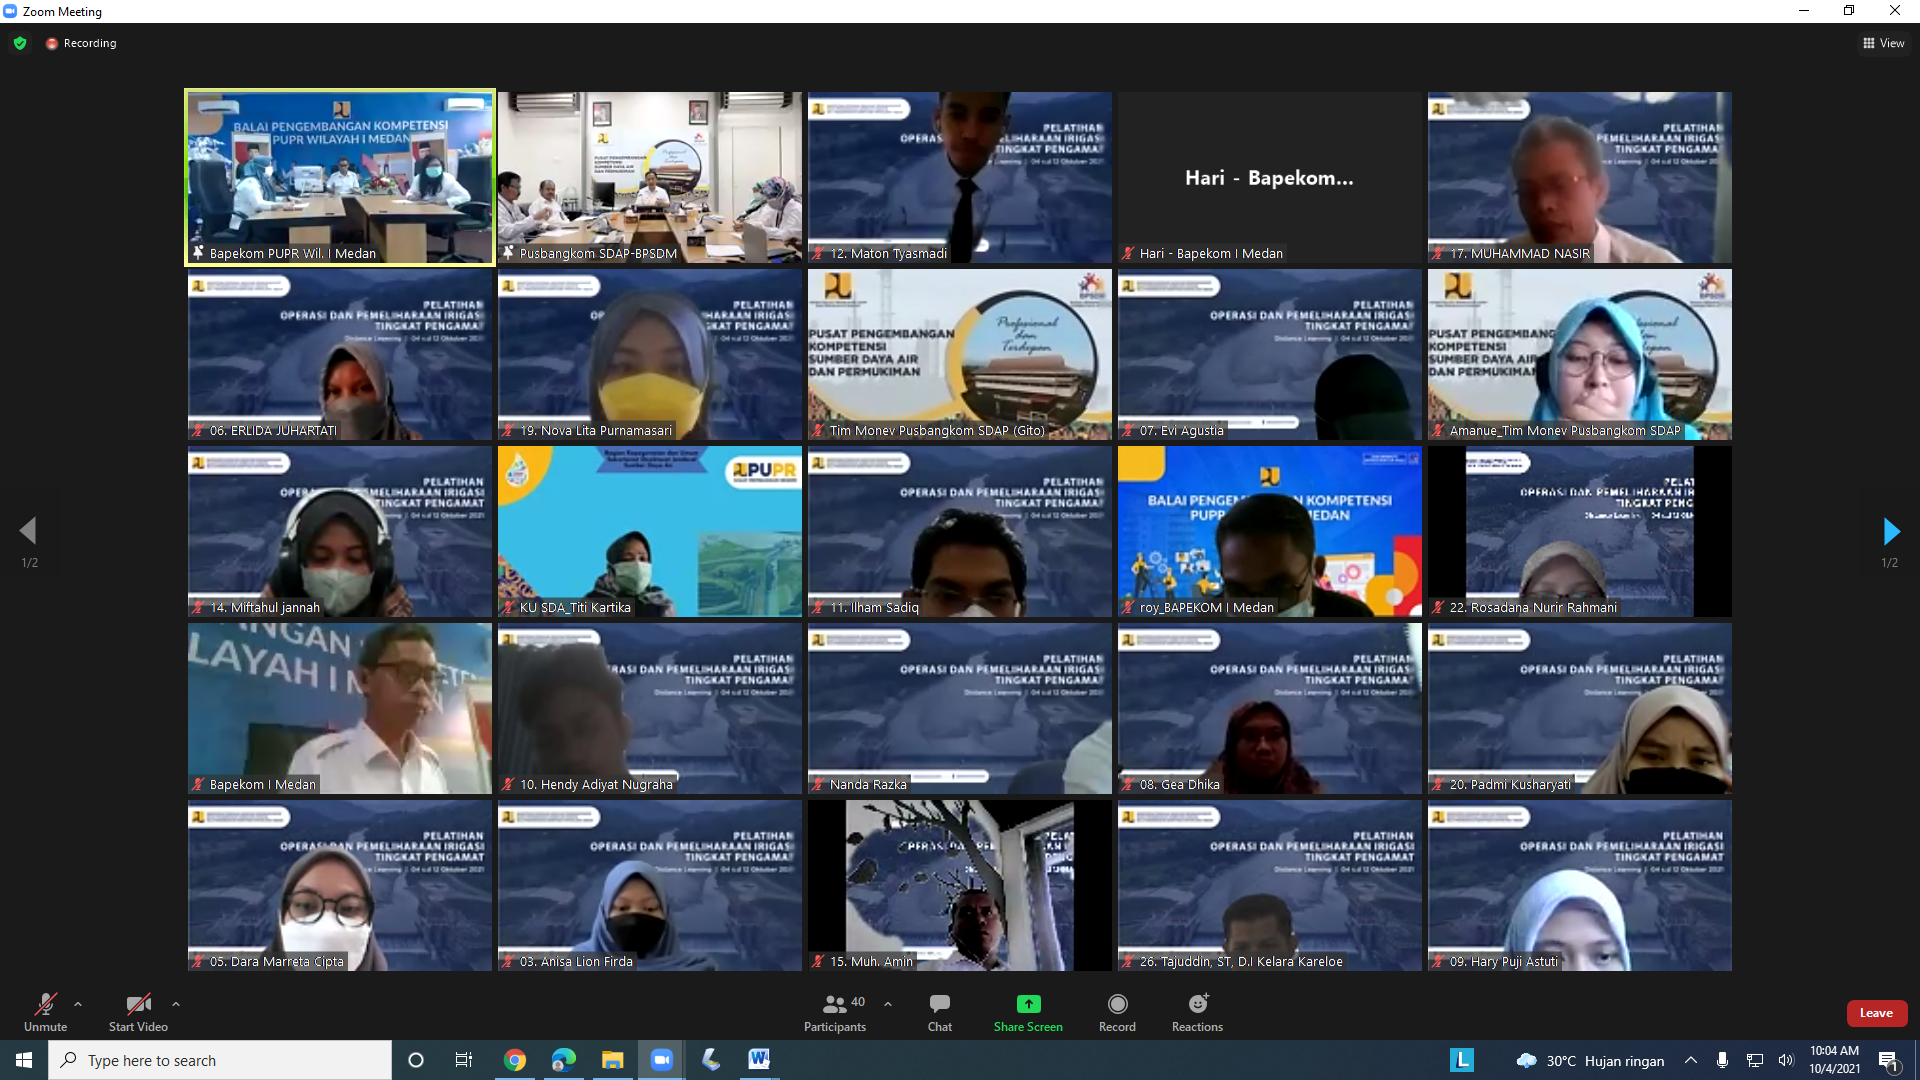Click the Recording indicator
Image resolution: width=1920 pixels, height=1080 pixels.
[x=81, y=43]
